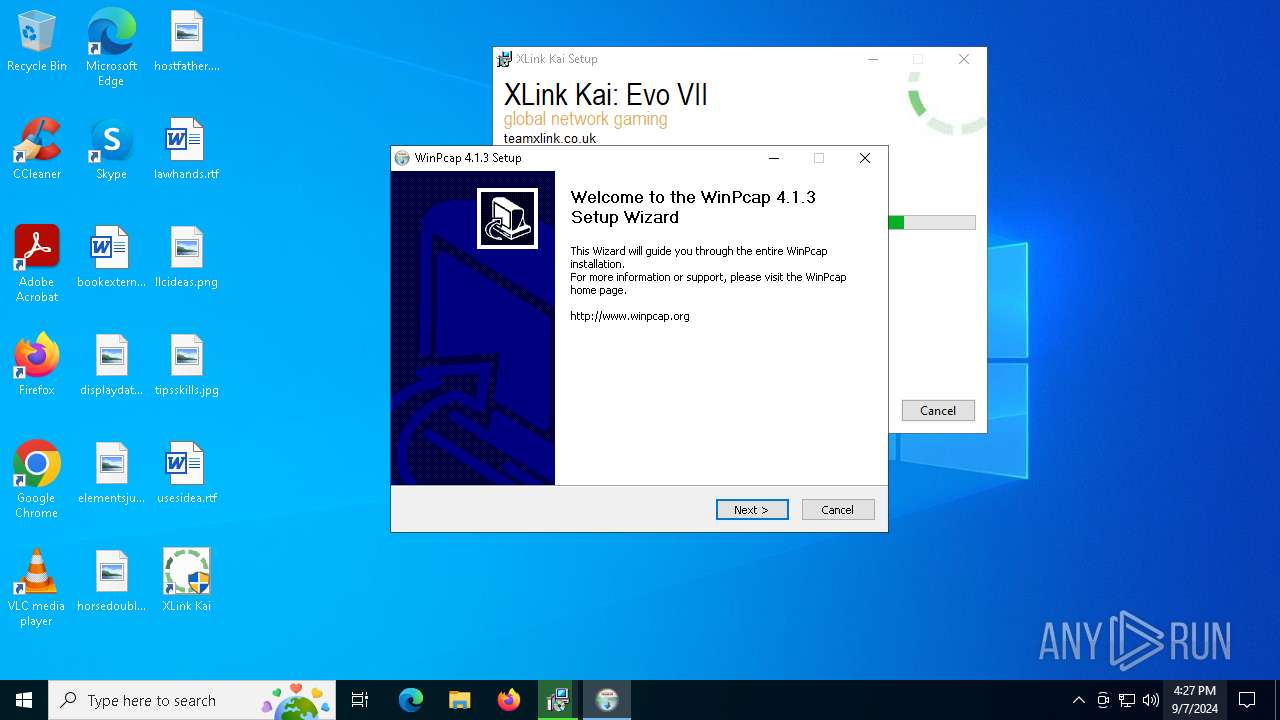Launch Firefox from desktop shortcut
The image size is (1280, 720).
coord(37,366)
